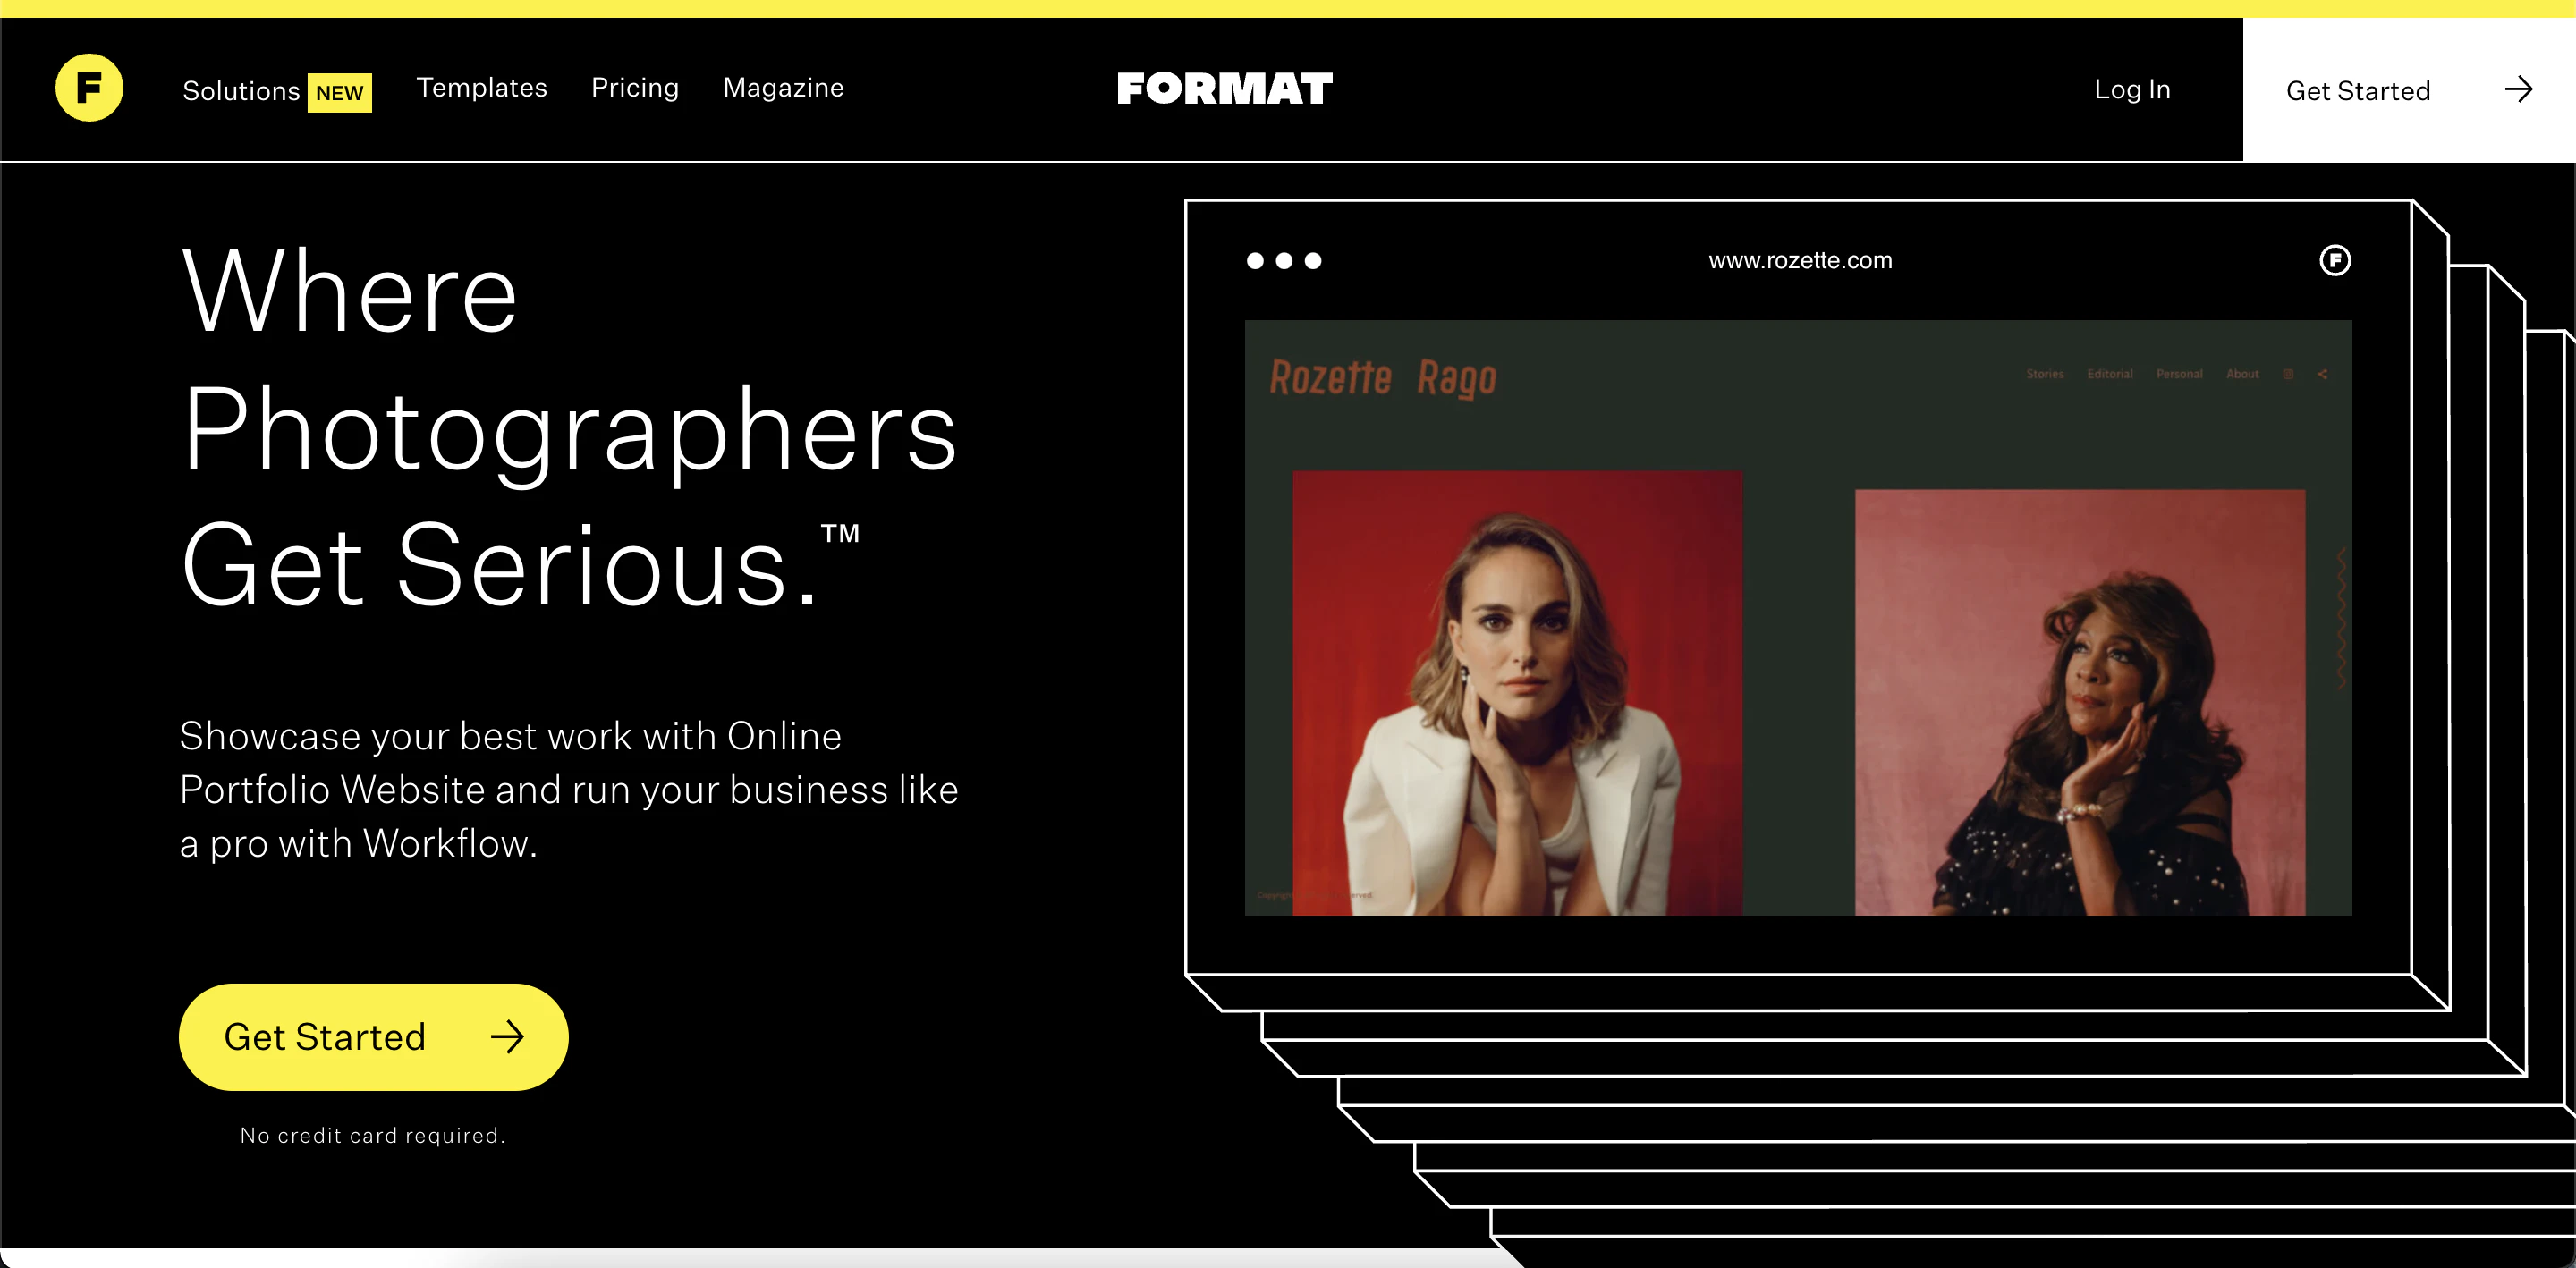The width and height of the screenshot is (2576, 1268).
Task: Click the portrait photo on the red background
Action: (x=1518, y=692)
